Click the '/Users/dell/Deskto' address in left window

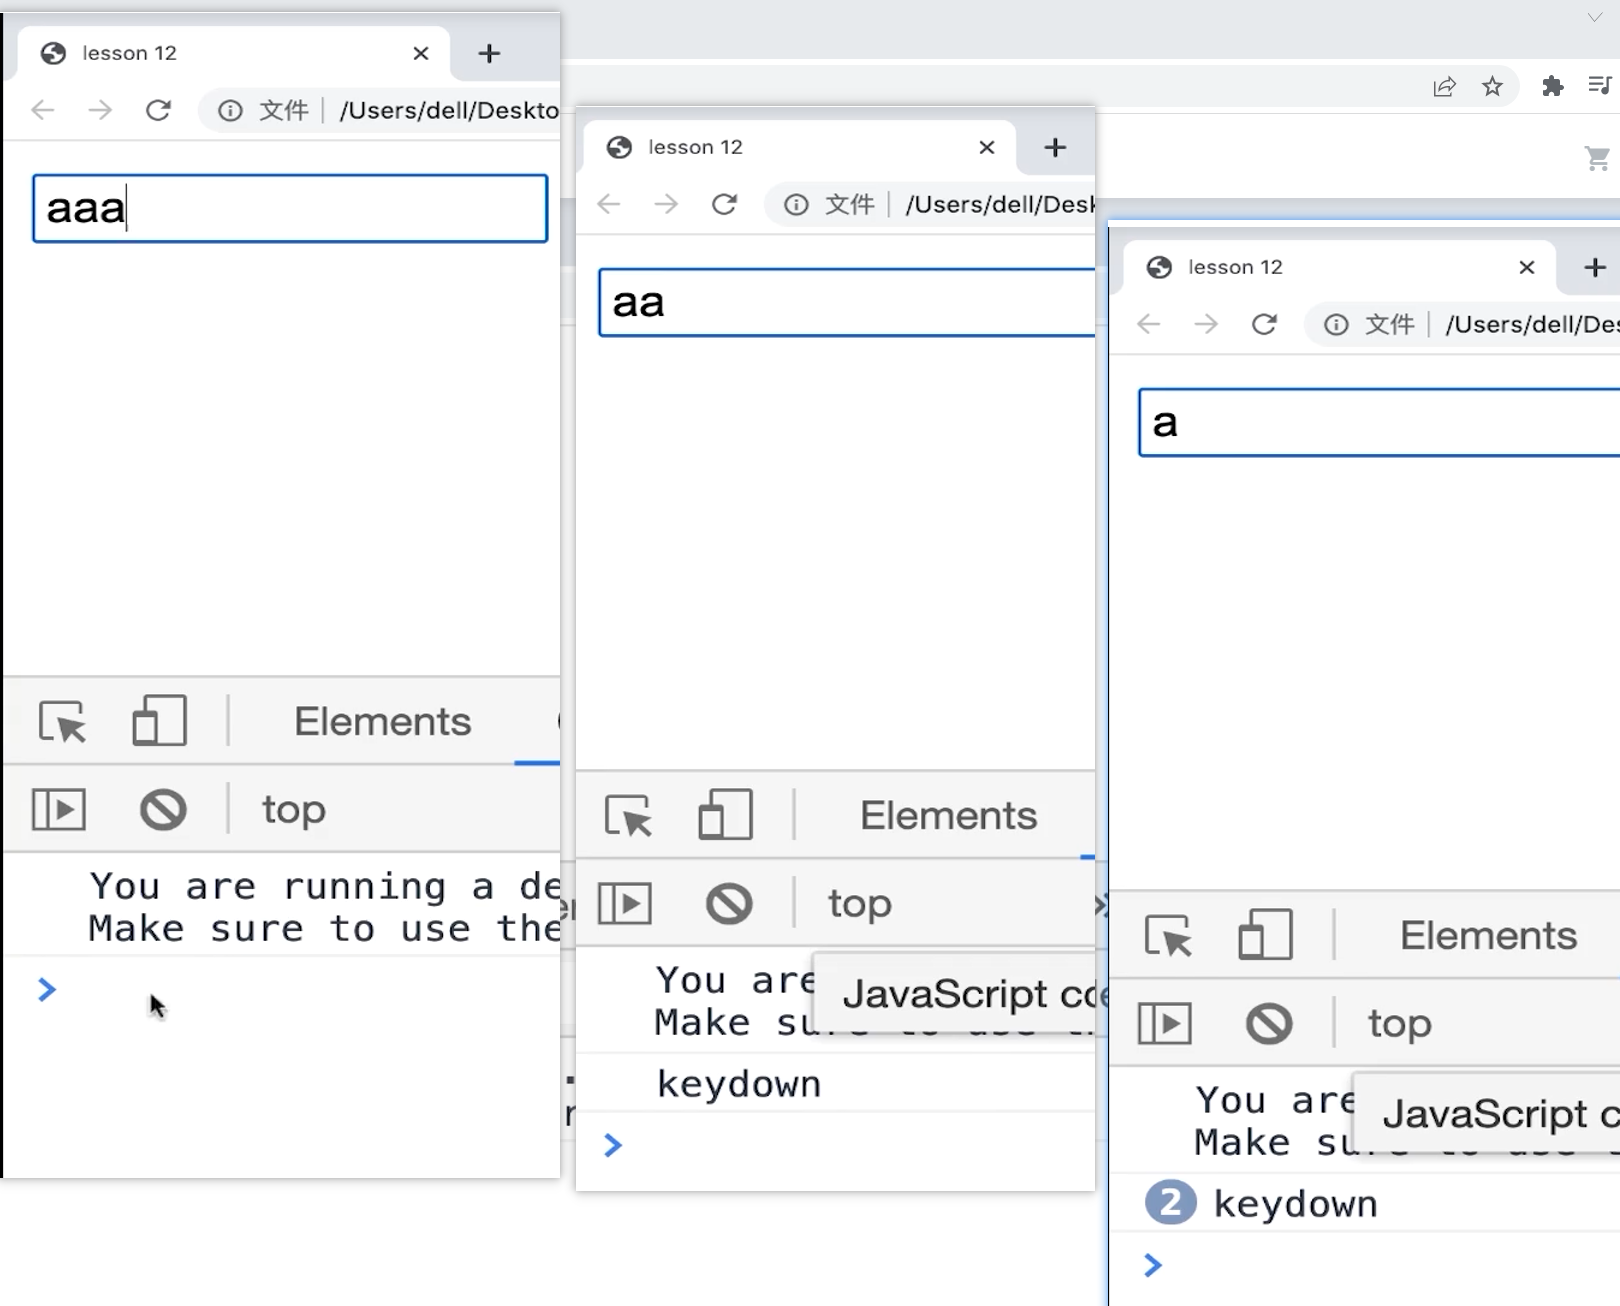click(x=449, y=110)
